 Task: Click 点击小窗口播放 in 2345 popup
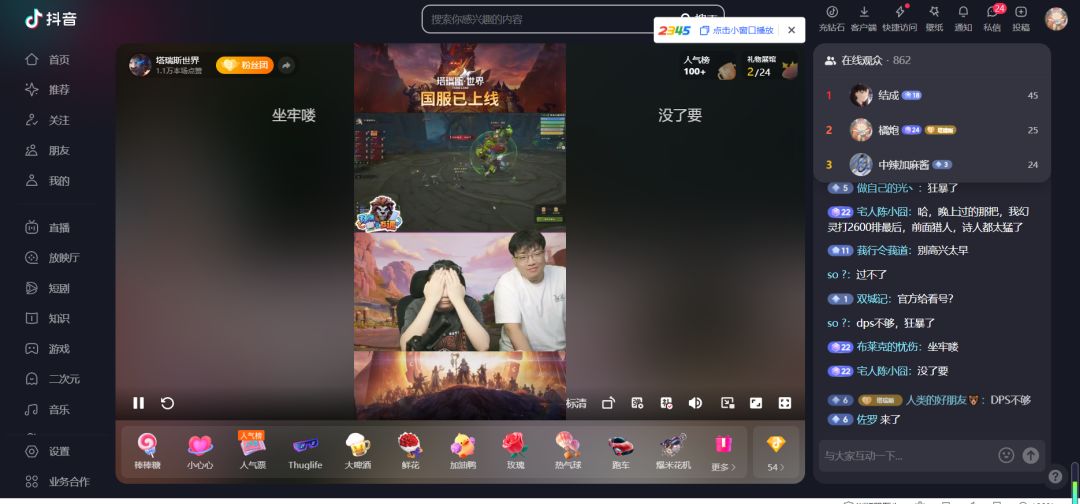click(736, 30)
